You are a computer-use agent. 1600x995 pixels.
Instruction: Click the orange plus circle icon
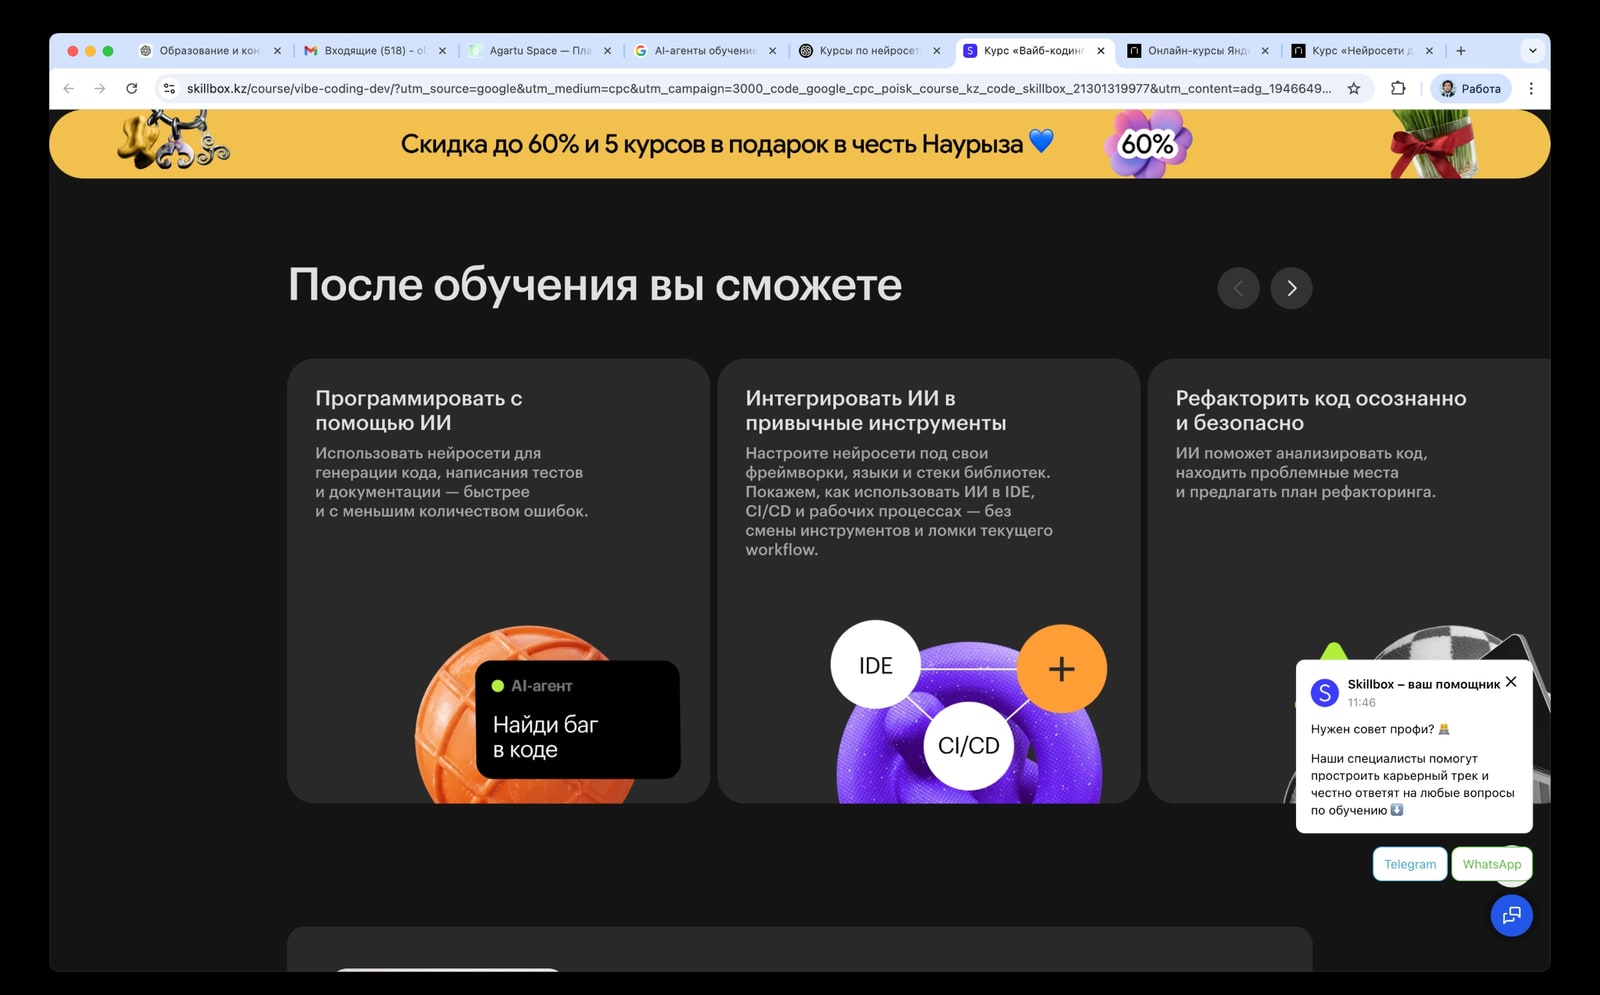click(x=1061, y=668)
